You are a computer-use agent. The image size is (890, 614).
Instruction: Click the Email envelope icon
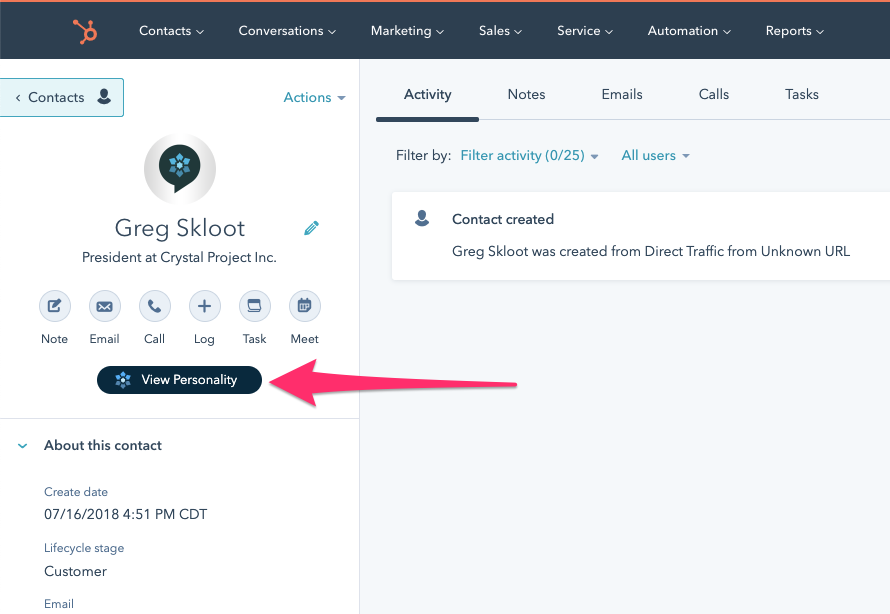pos(104,306)
